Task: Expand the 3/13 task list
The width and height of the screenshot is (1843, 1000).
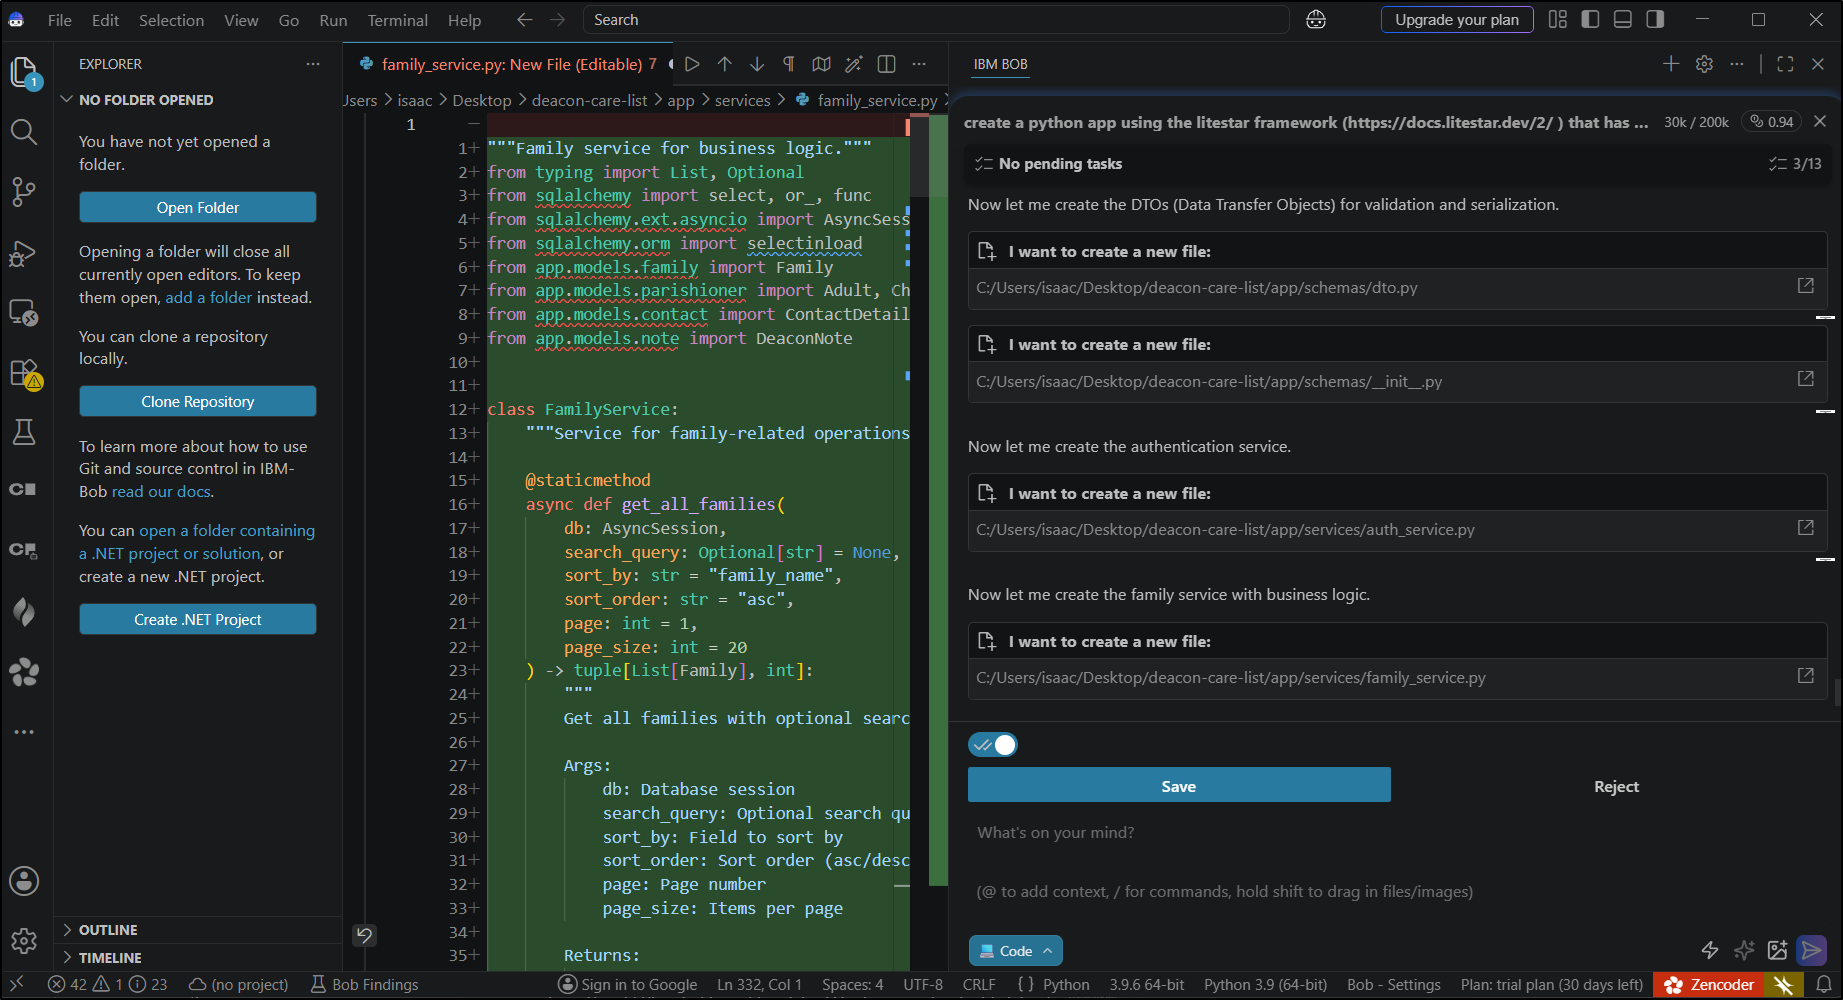Action: click(x=1795, y=164)
